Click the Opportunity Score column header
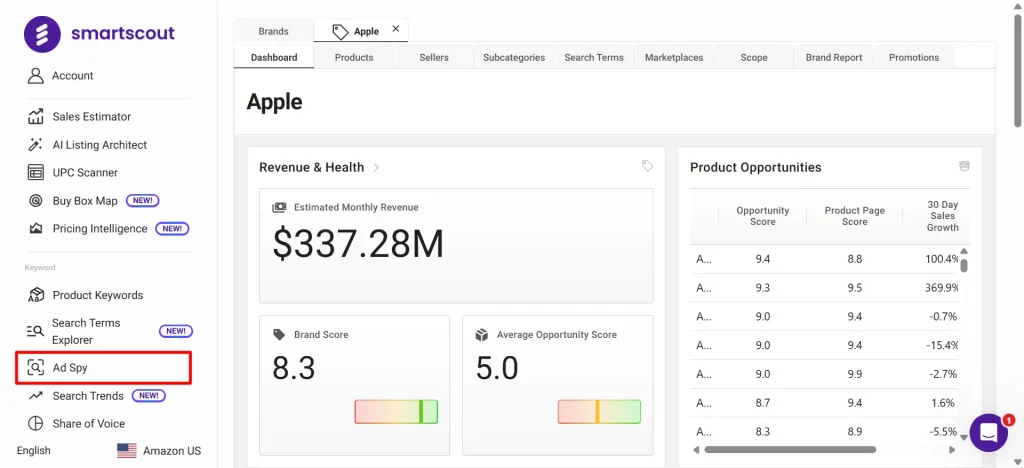 coord(762,216)
